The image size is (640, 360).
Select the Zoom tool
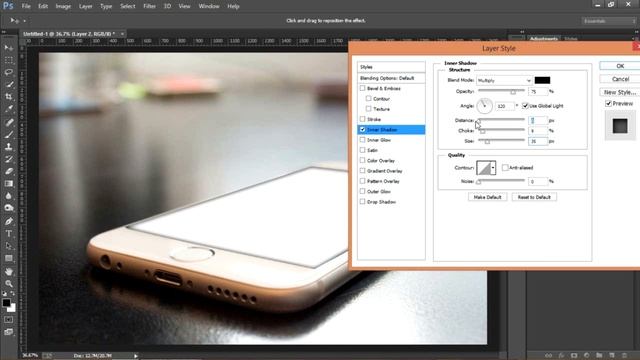(9, 283)
